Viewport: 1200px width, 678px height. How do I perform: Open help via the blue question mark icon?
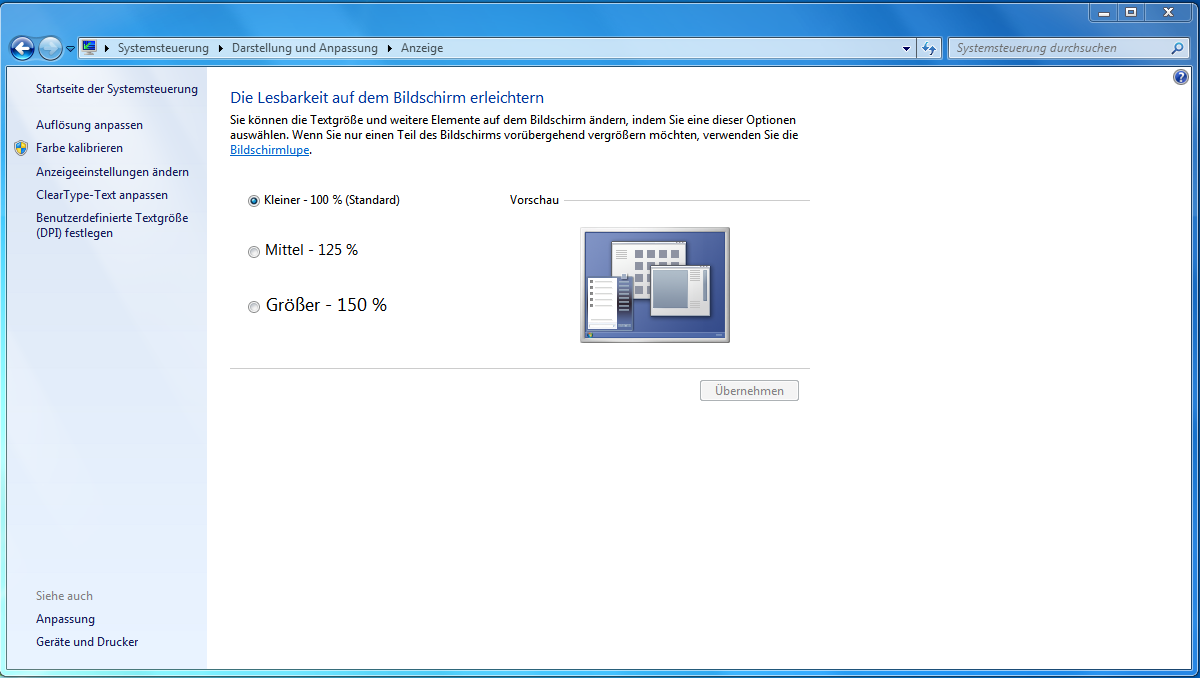pos(1180,77)
